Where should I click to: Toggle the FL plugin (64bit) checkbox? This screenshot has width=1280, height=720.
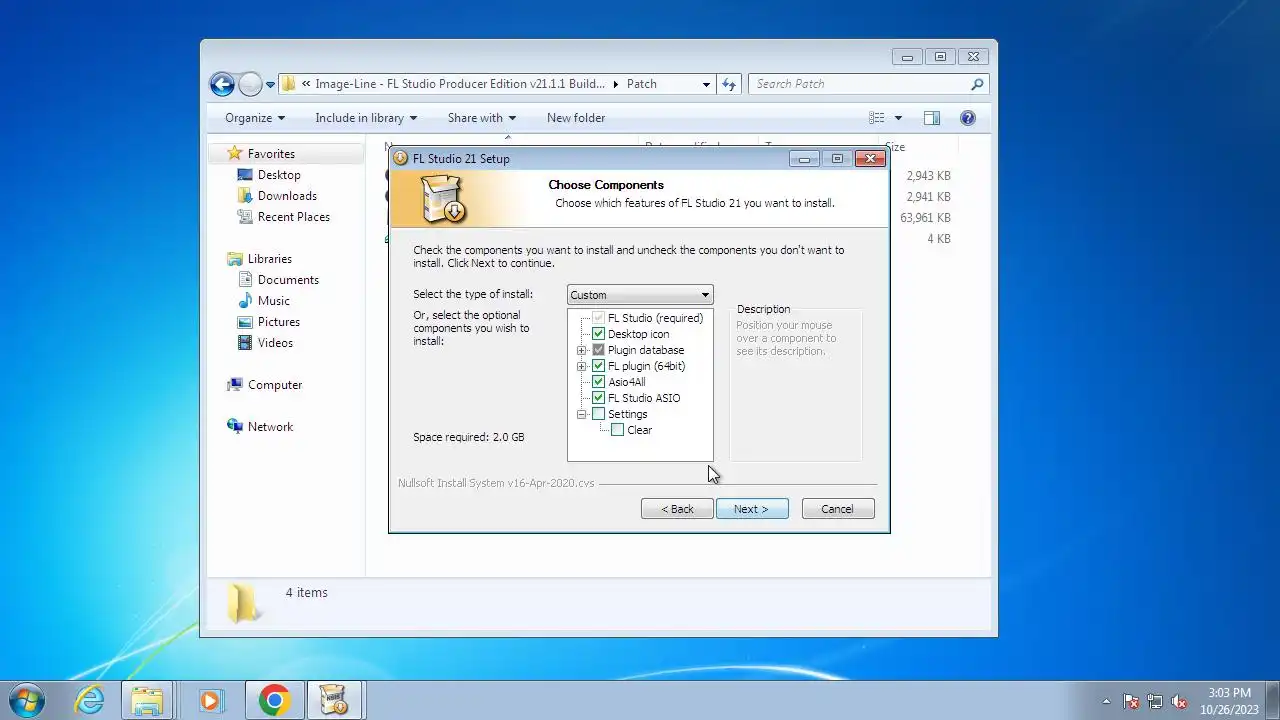(x=598, y=366)
